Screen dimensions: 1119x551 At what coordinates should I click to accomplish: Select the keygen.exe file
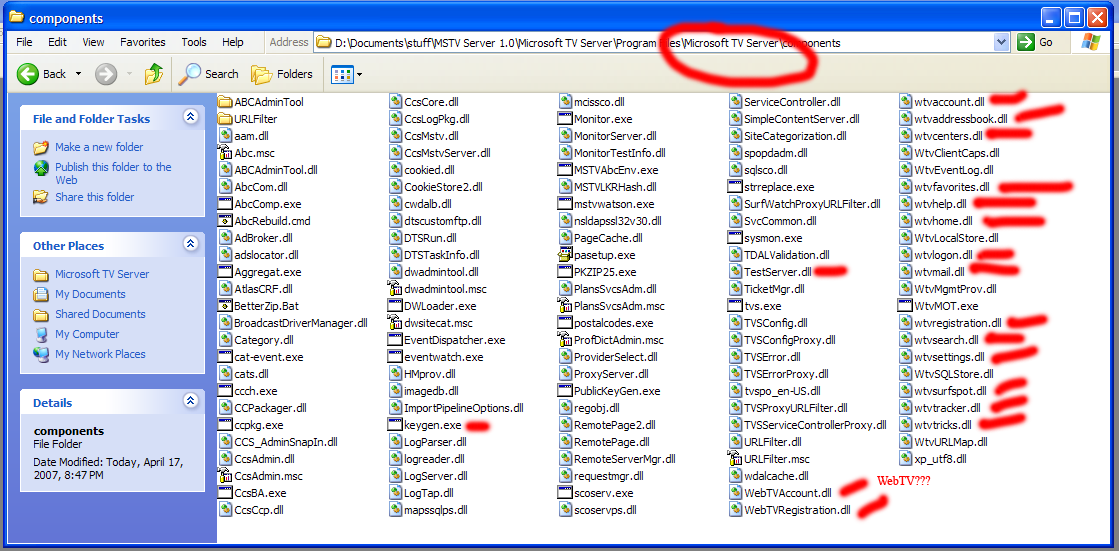click(x=432, y=425)
